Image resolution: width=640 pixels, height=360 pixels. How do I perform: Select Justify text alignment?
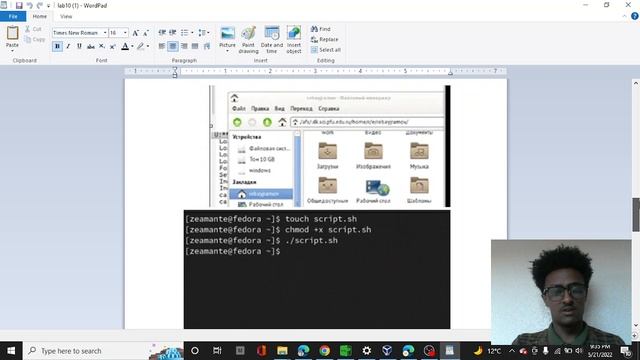[195, 46]
